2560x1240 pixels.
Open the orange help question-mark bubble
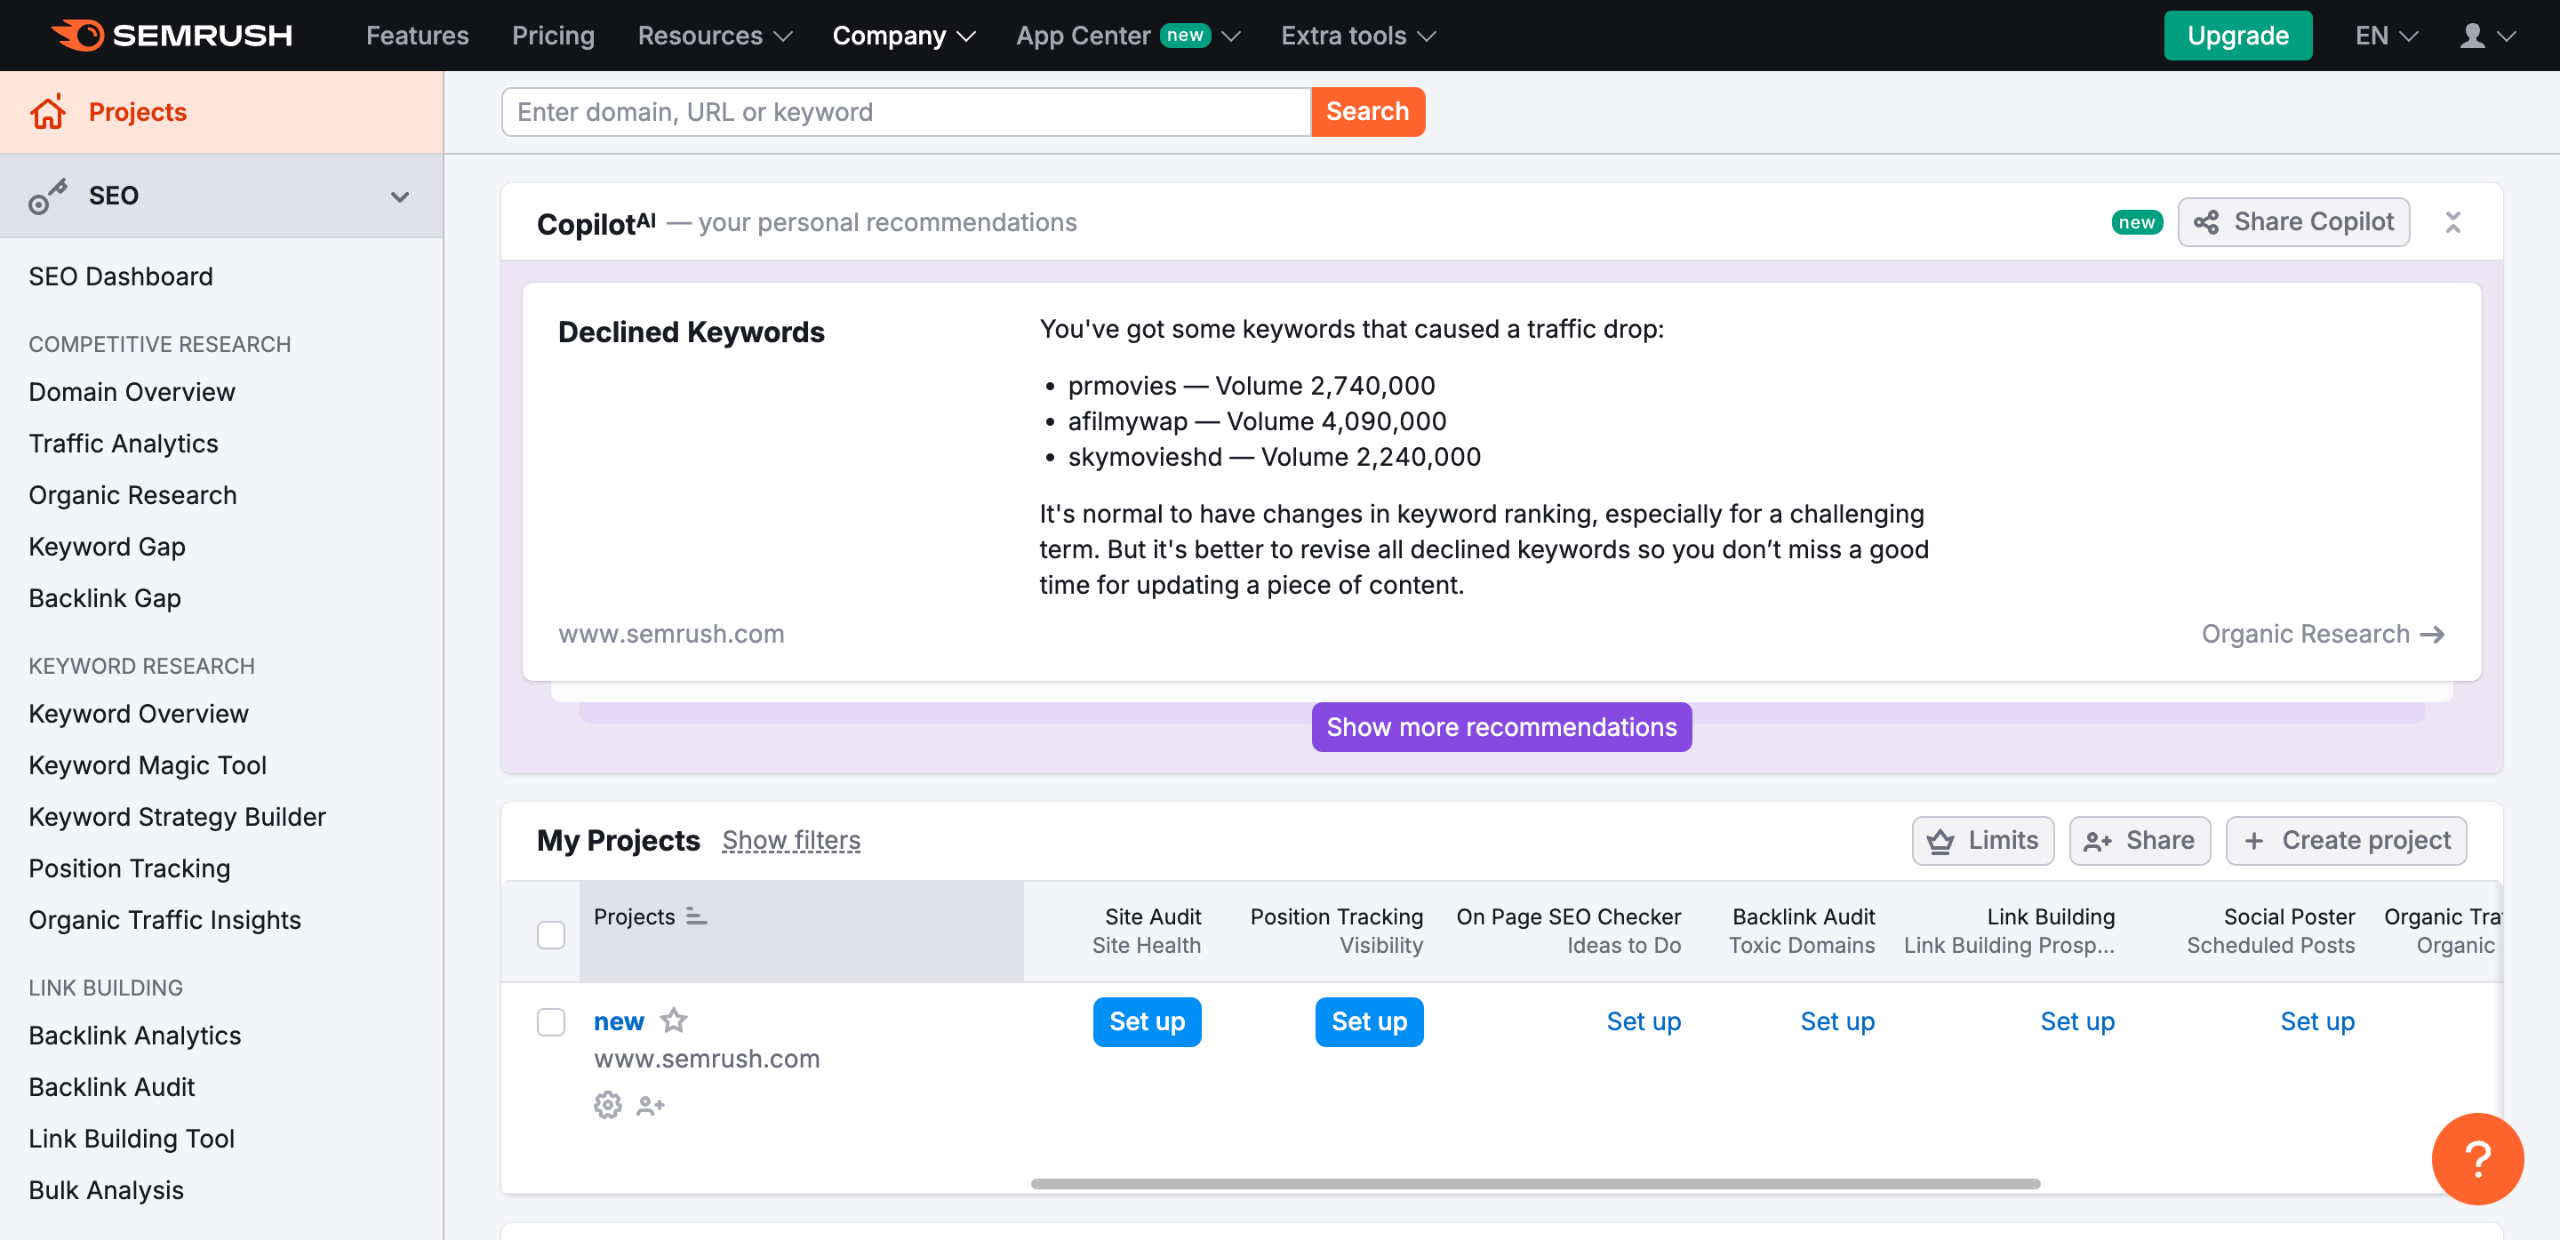[x=2477, y=1158]
